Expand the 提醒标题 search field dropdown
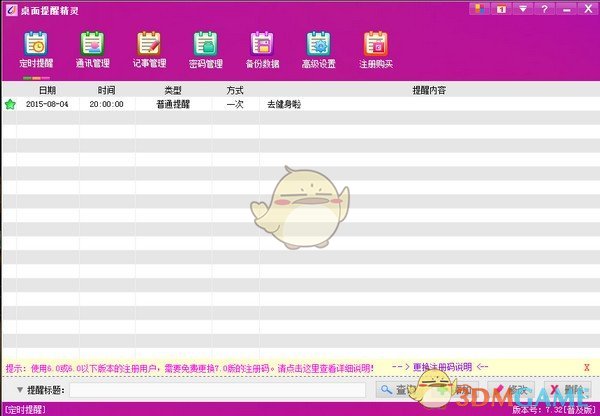This screenshot has width=600, height=416. 21,390
